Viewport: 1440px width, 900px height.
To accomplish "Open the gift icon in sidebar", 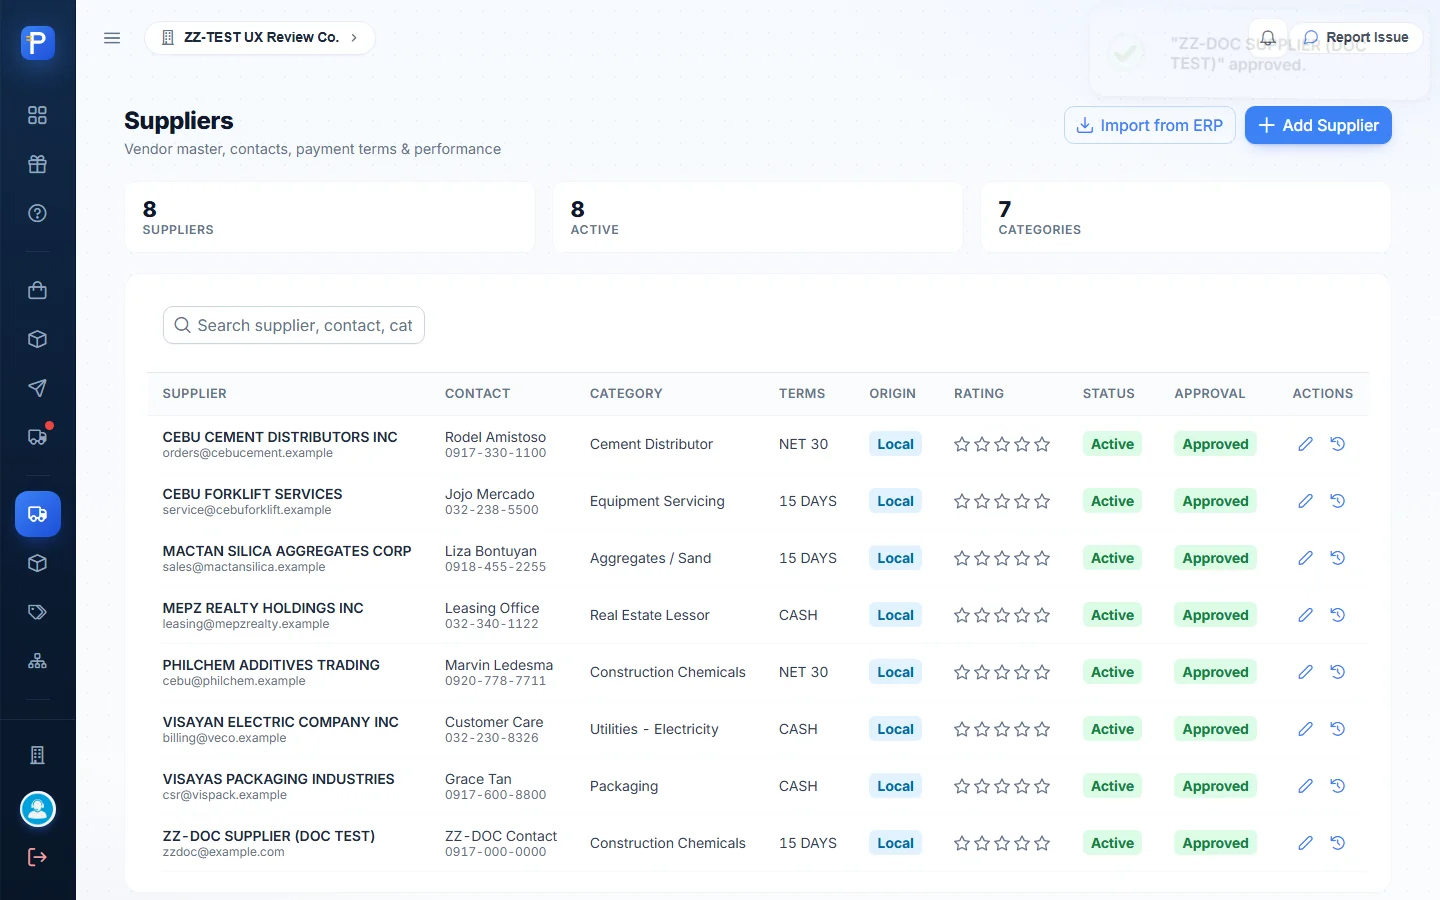I will click(38, 164).
